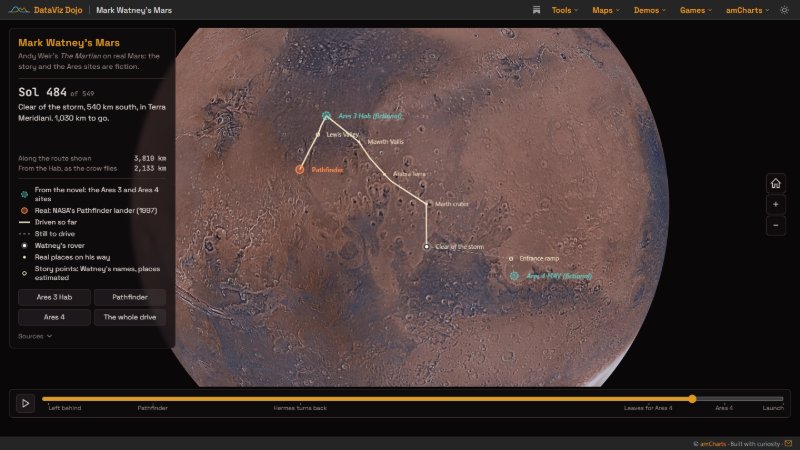This screenshot has height=450, width=800.
Task: Click the map home reset button
Action: point(776,183)
